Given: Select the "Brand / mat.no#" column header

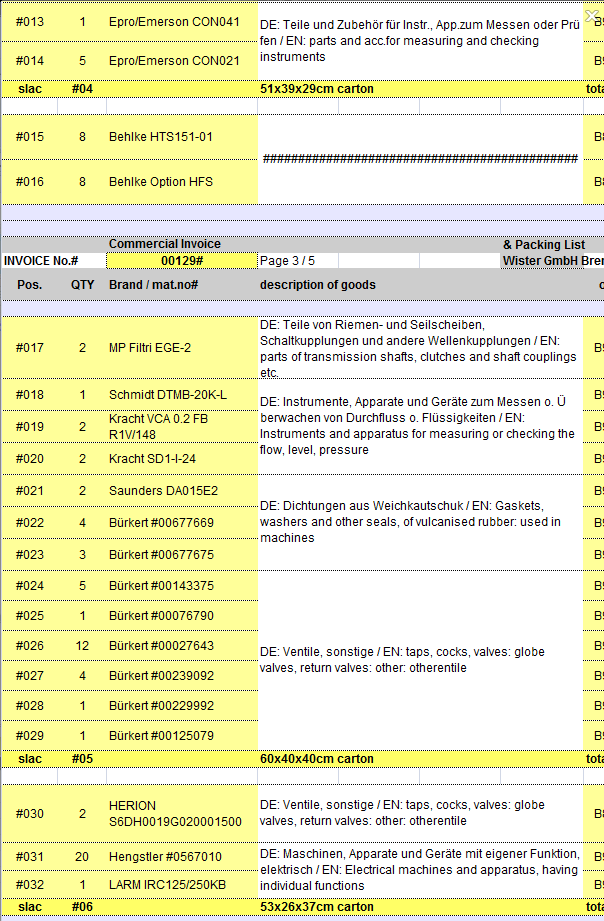Looking at the screenshot, I should (153, 285).
